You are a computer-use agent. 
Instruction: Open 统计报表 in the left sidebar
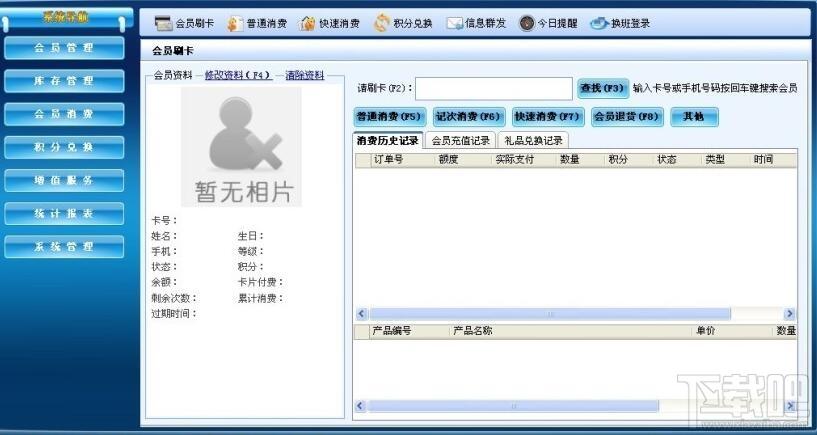pyautogui.click(x=64, y=213)
